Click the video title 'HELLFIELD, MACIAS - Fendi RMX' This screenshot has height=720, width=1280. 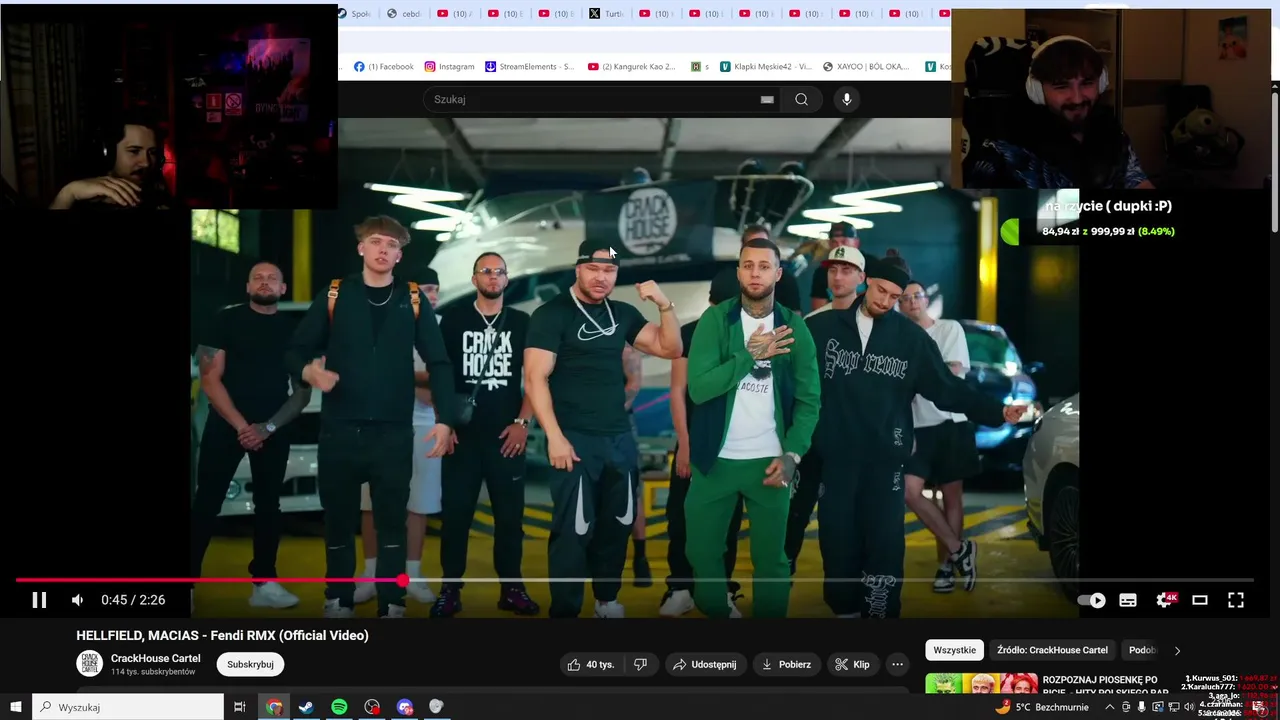222,635
